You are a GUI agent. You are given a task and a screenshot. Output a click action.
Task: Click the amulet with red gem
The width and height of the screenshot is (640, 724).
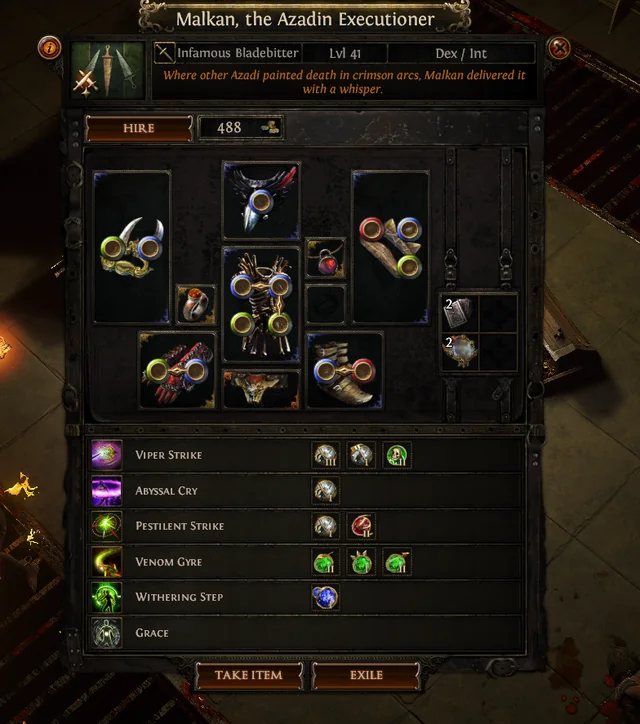coord(326,258)
